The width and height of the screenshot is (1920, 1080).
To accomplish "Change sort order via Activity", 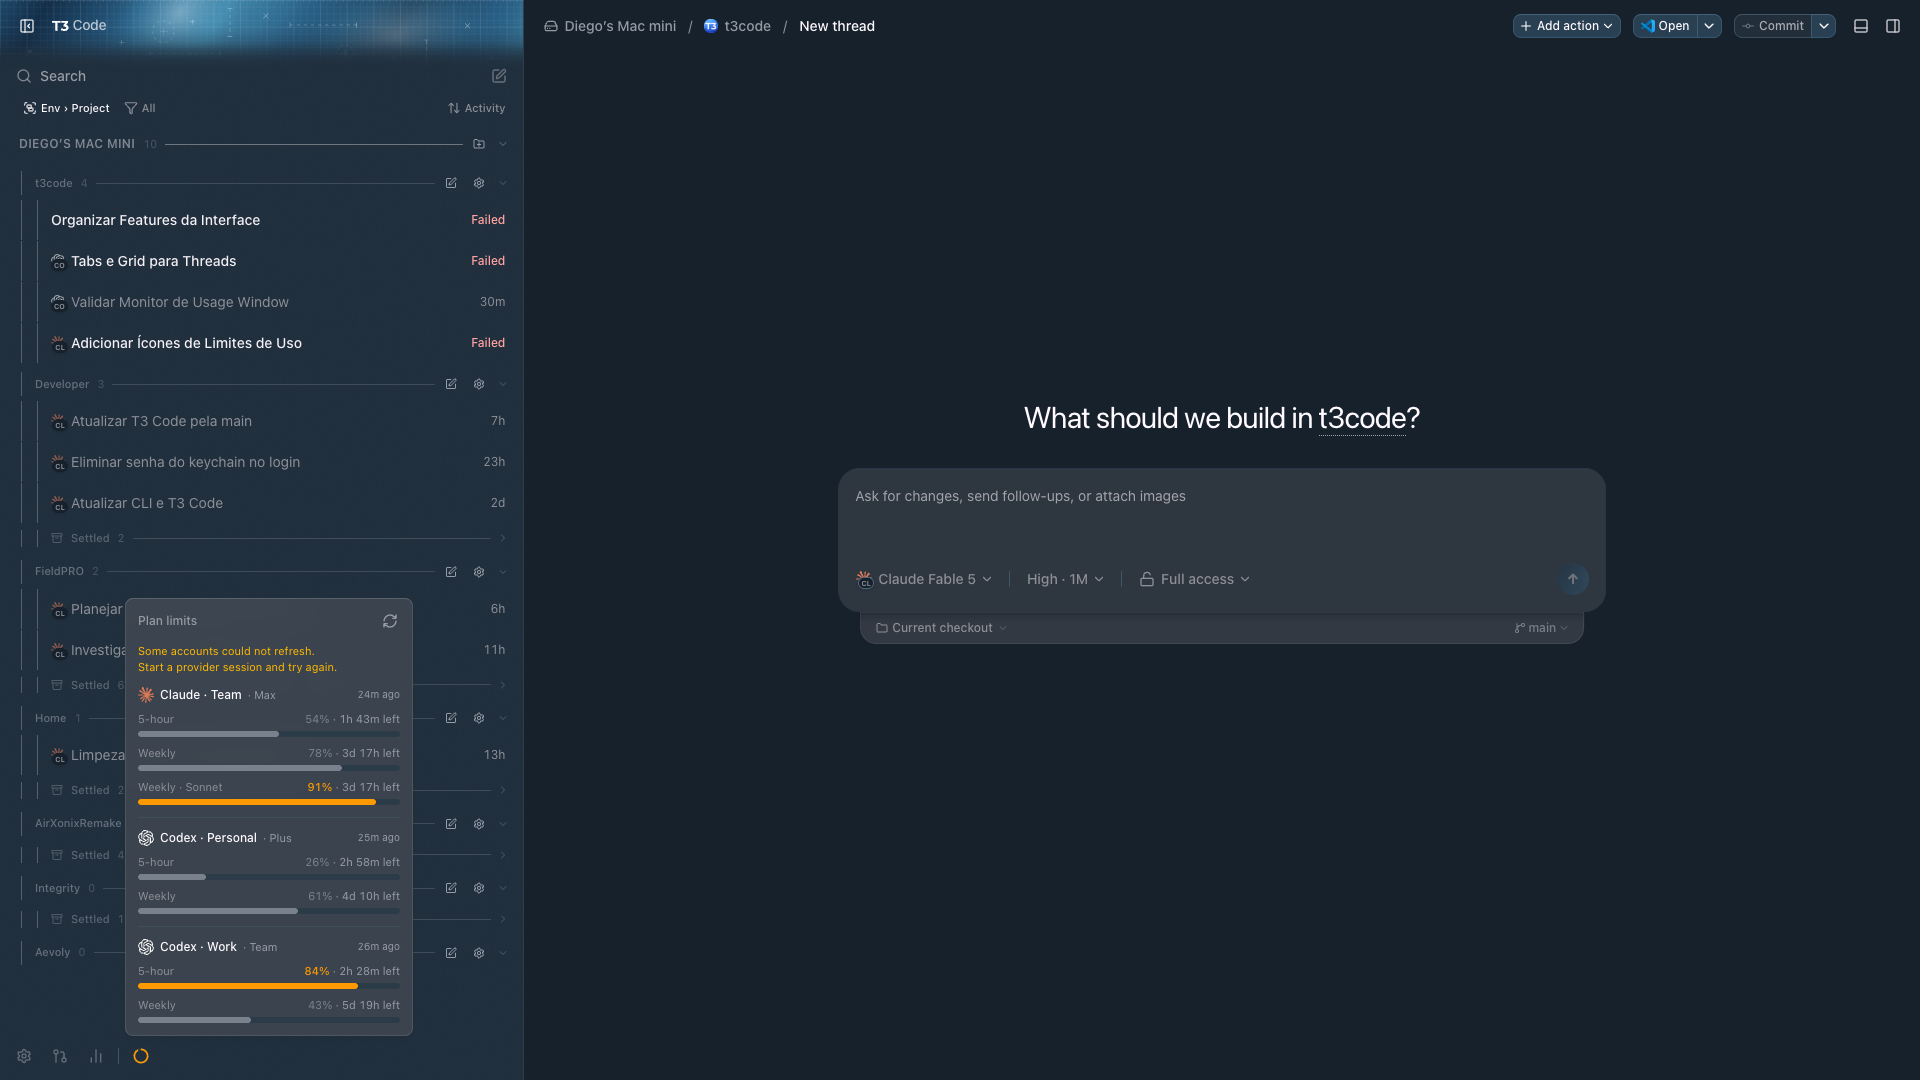I will click(x=476, y=108).
